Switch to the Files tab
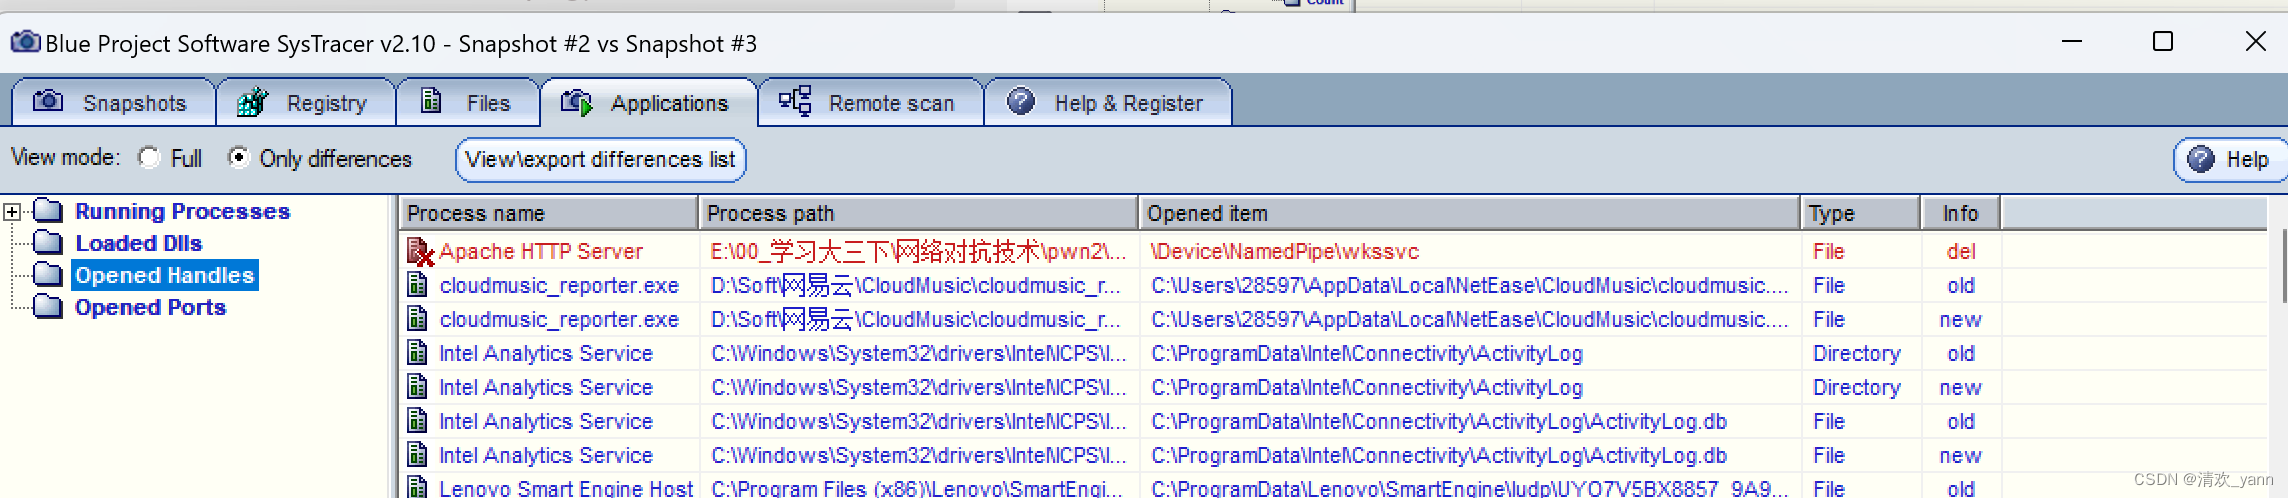The image size is (2288, 498). click(468, 102)
